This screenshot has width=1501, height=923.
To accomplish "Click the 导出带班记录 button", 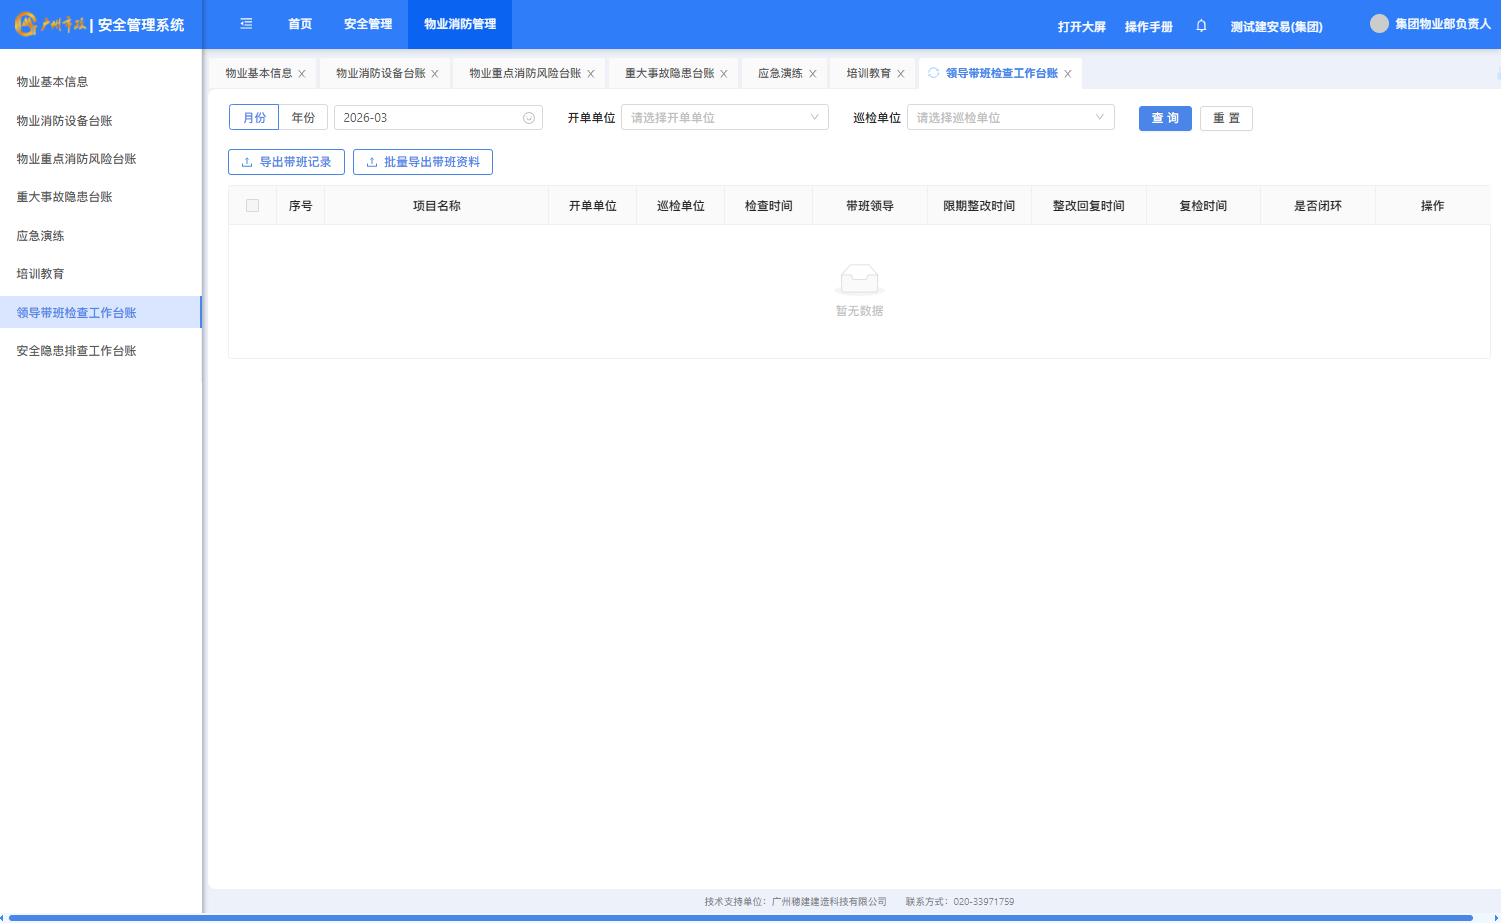I will (x=286, y=162).
